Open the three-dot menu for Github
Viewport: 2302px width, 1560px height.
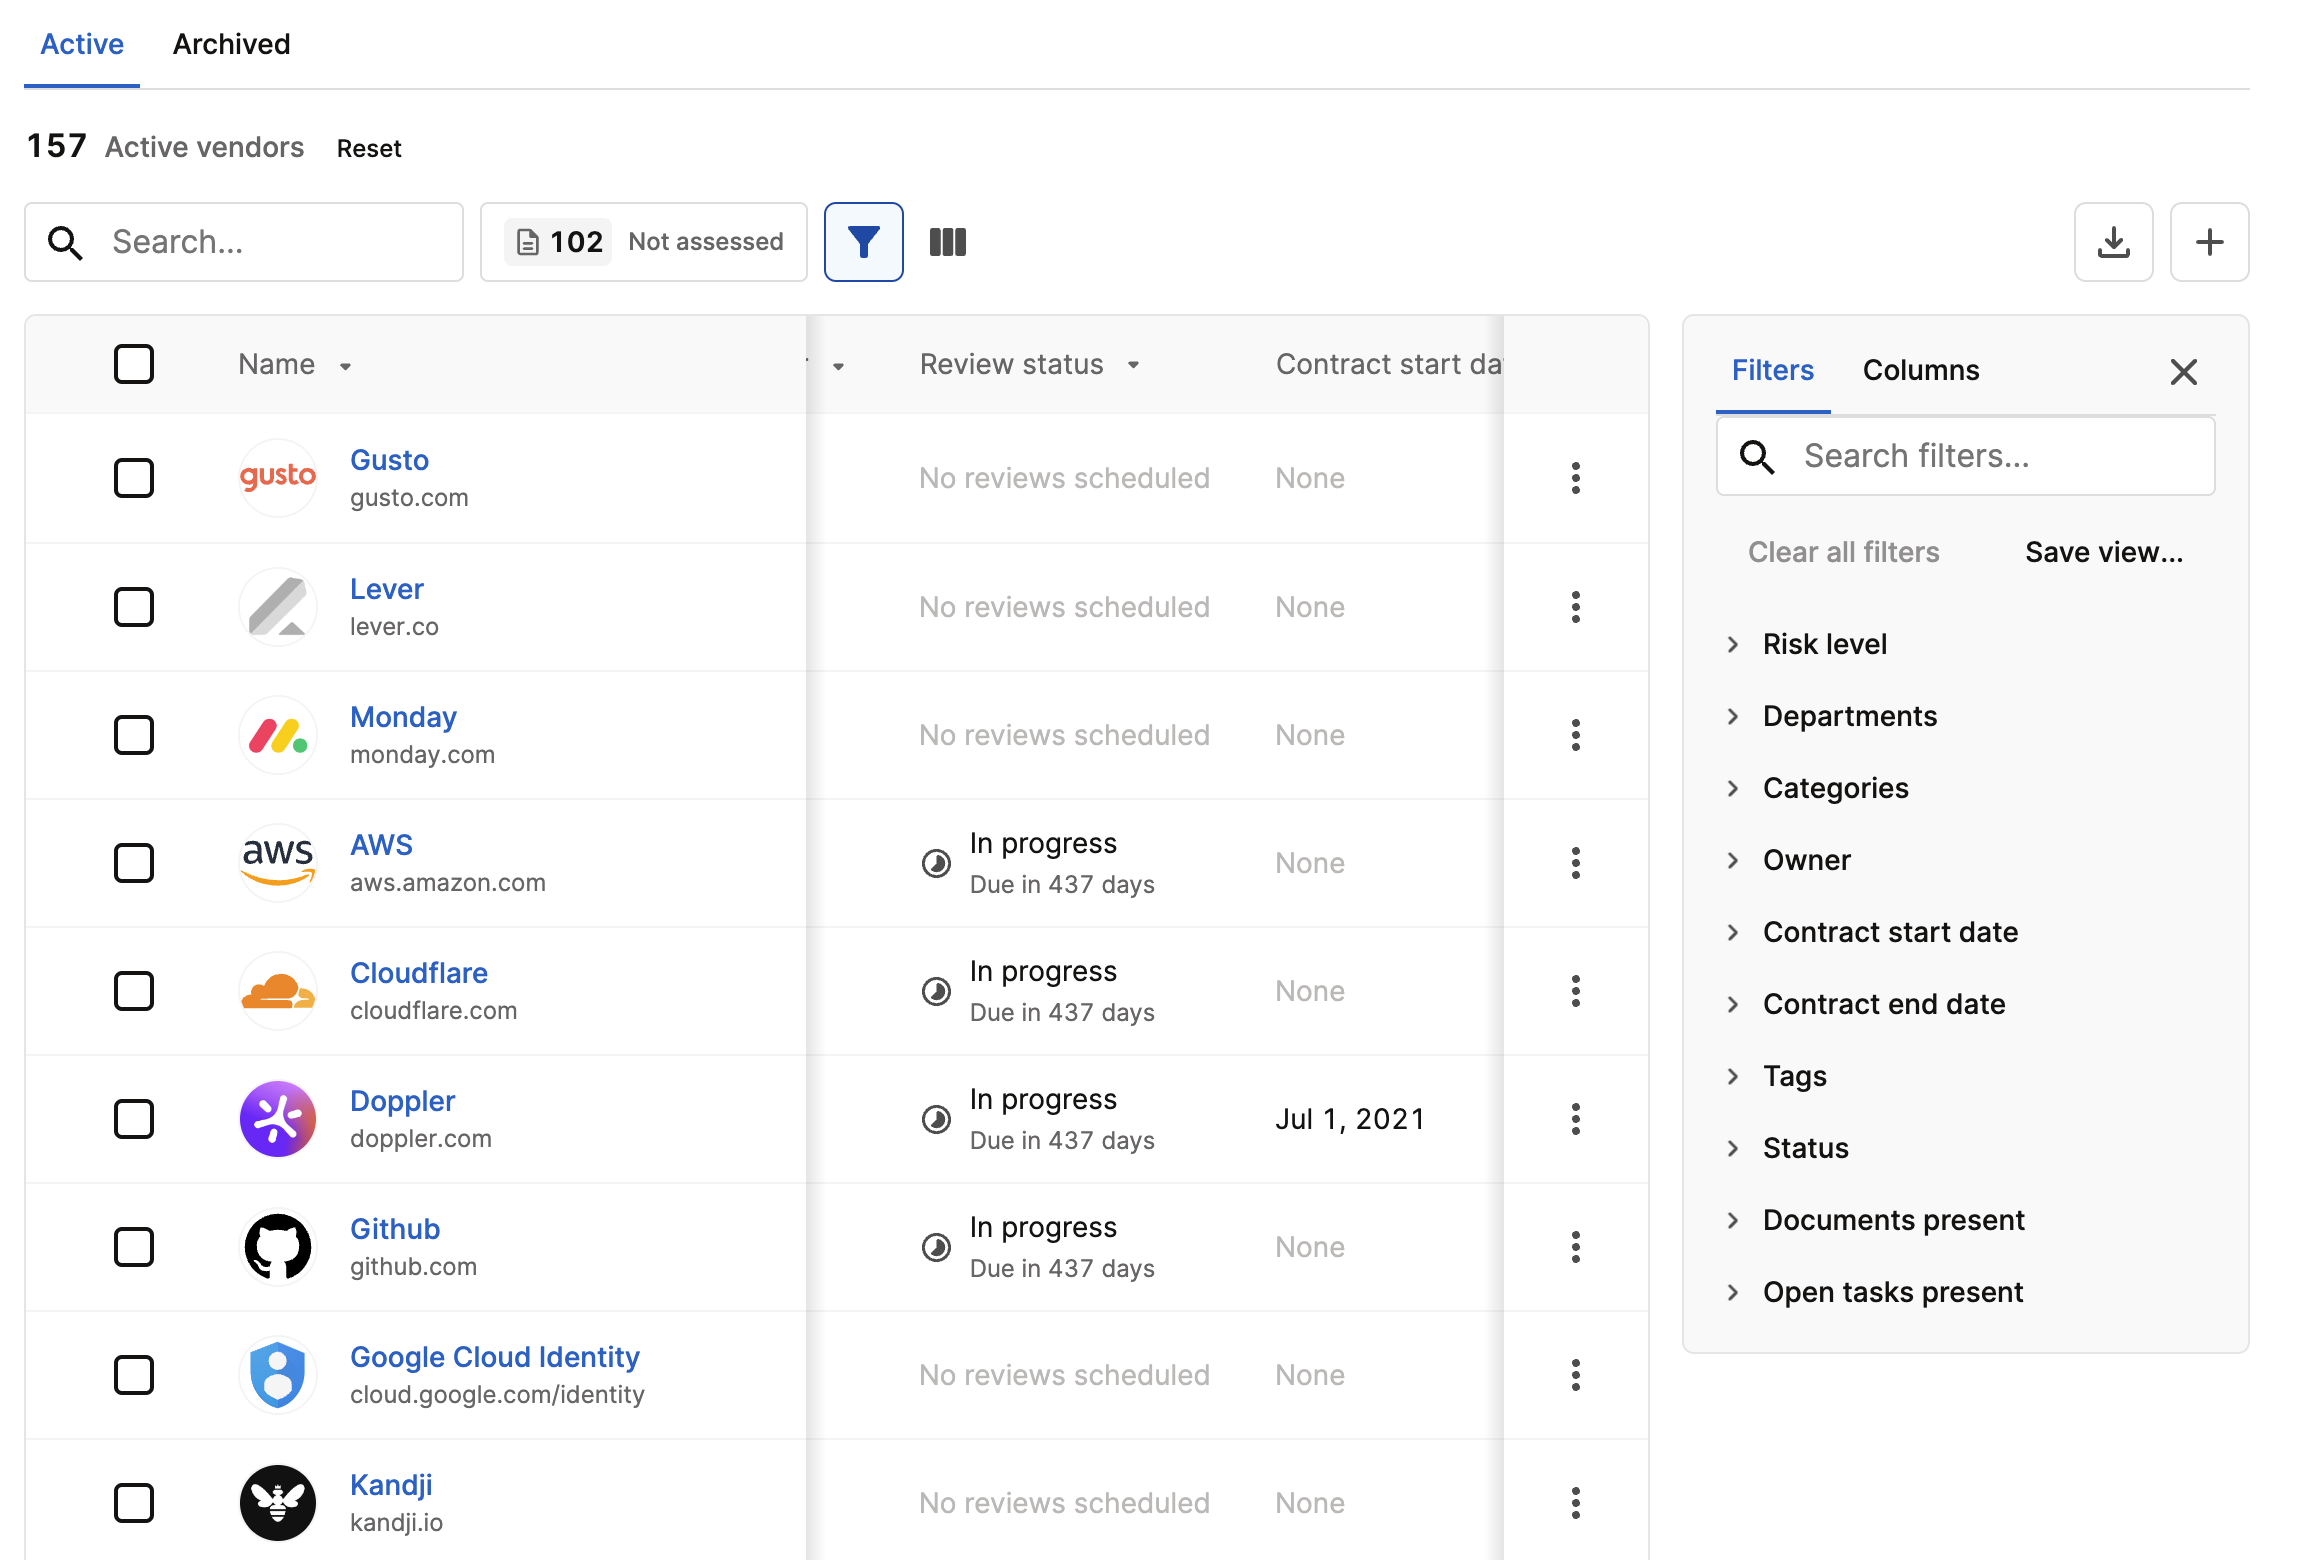click(x=1575, y=1247)
